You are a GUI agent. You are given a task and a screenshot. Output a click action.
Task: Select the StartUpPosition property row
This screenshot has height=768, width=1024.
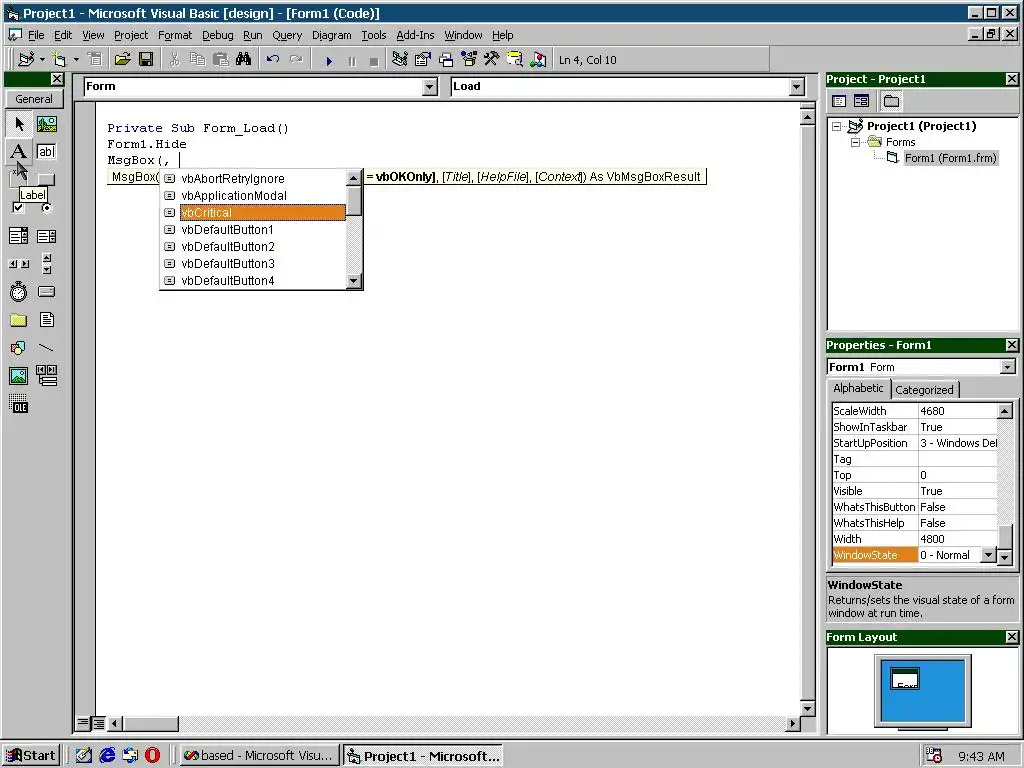pyautogui.click(x=914, y=443)
